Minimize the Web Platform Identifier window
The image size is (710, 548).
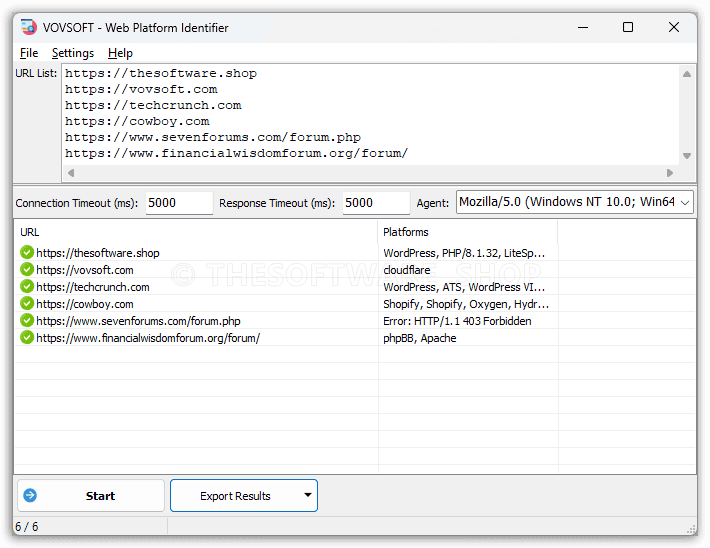coord(583,27)
